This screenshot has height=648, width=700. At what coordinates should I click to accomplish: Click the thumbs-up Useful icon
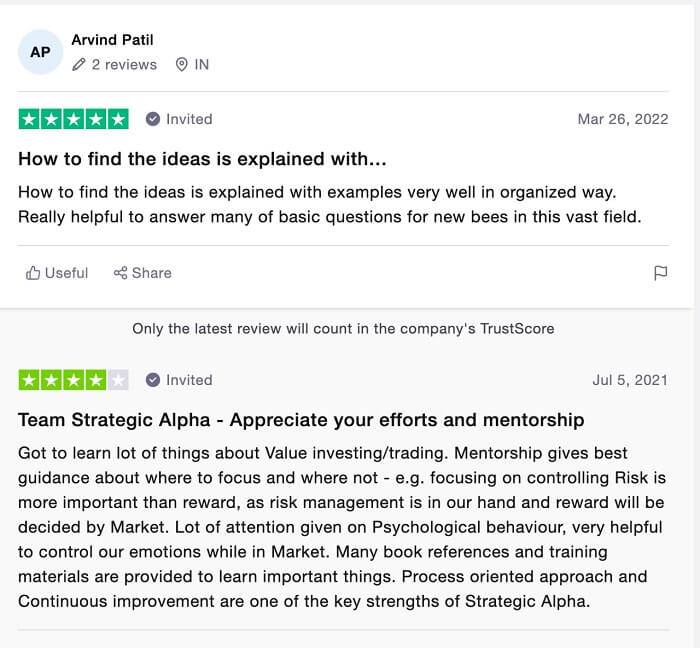33,273
